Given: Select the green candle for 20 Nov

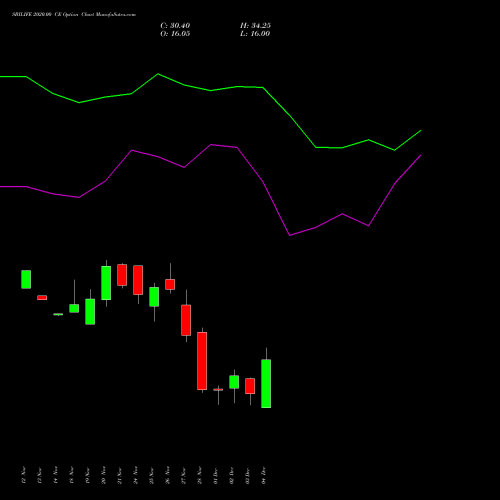Looking at the screenshot, I should (106, 283).
